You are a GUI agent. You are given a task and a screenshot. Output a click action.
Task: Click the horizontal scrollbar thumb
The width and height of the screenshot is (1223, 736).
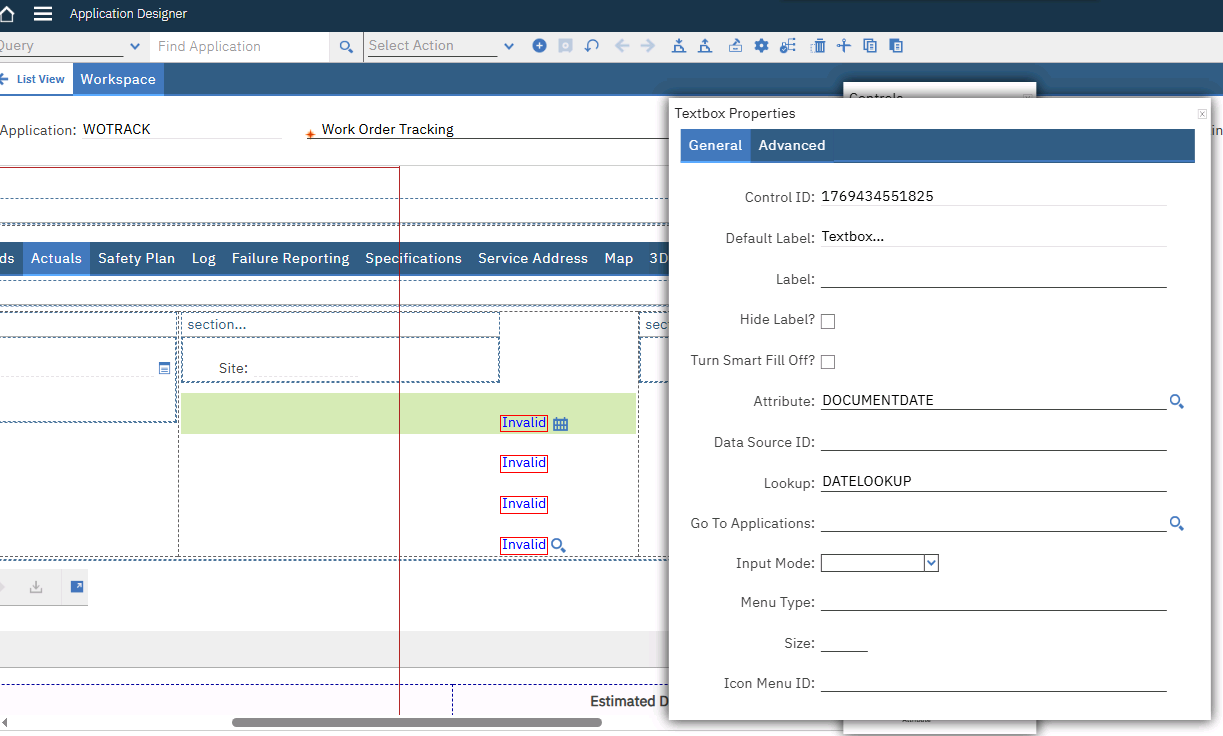416,722
